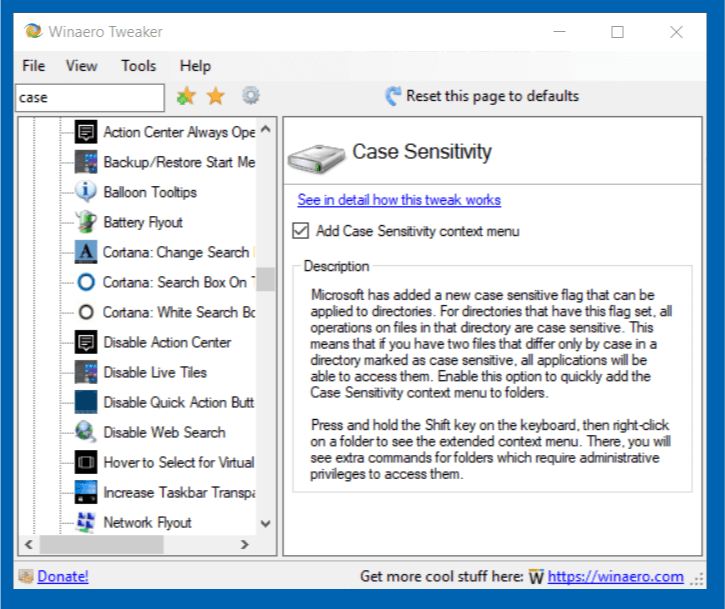Click the Network Flyout icon
The image size is (725, 609).
(x=86, y=522)
